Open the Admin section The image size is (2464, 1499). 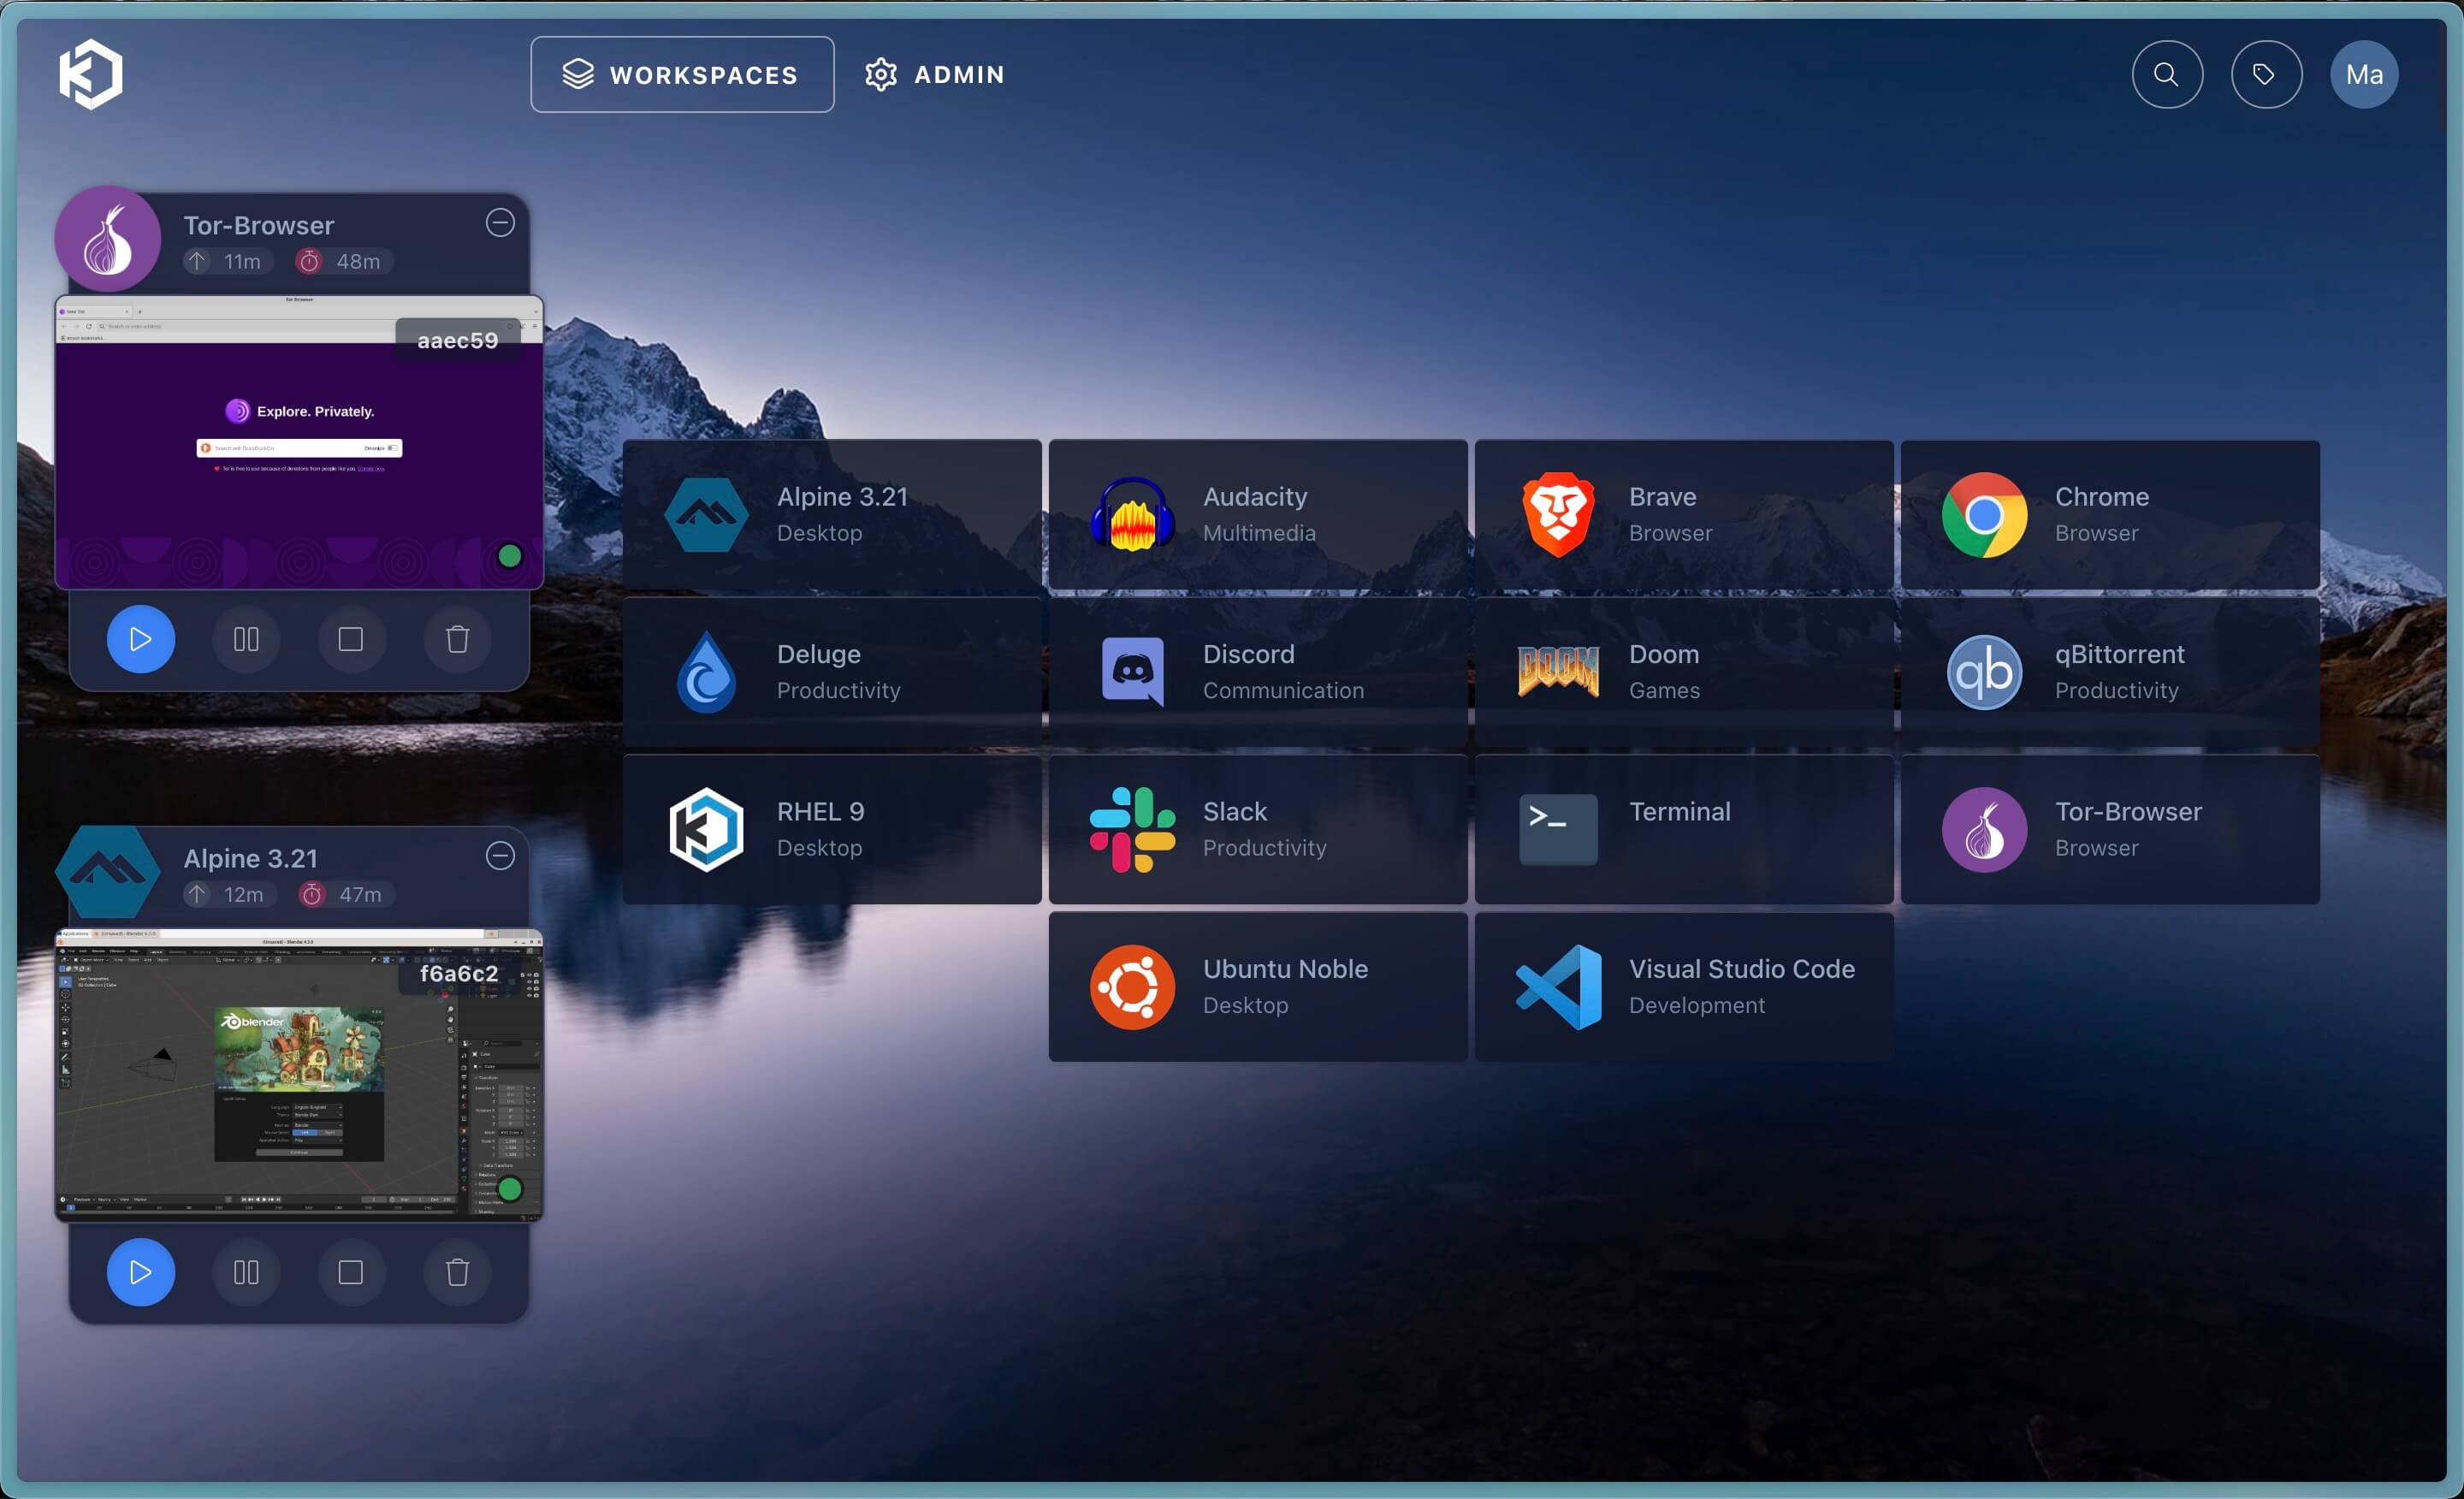click(934, 75)
